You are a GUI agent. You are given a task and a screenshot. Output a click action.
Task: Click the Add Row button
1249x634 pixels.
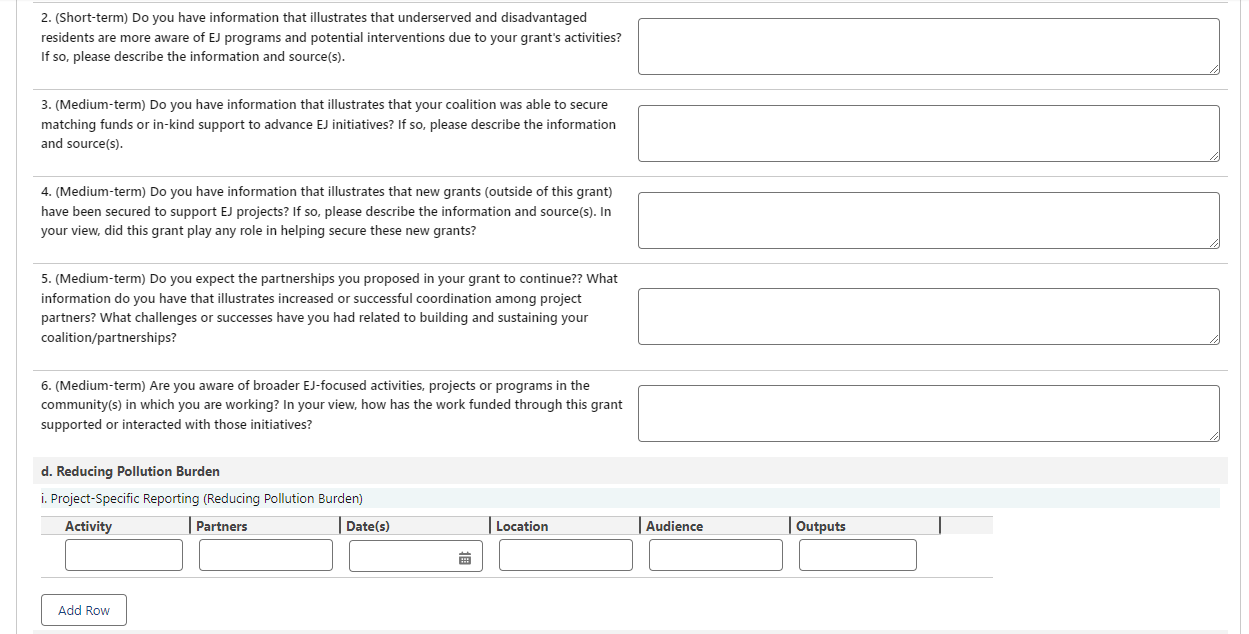click(x=84, y=610)
